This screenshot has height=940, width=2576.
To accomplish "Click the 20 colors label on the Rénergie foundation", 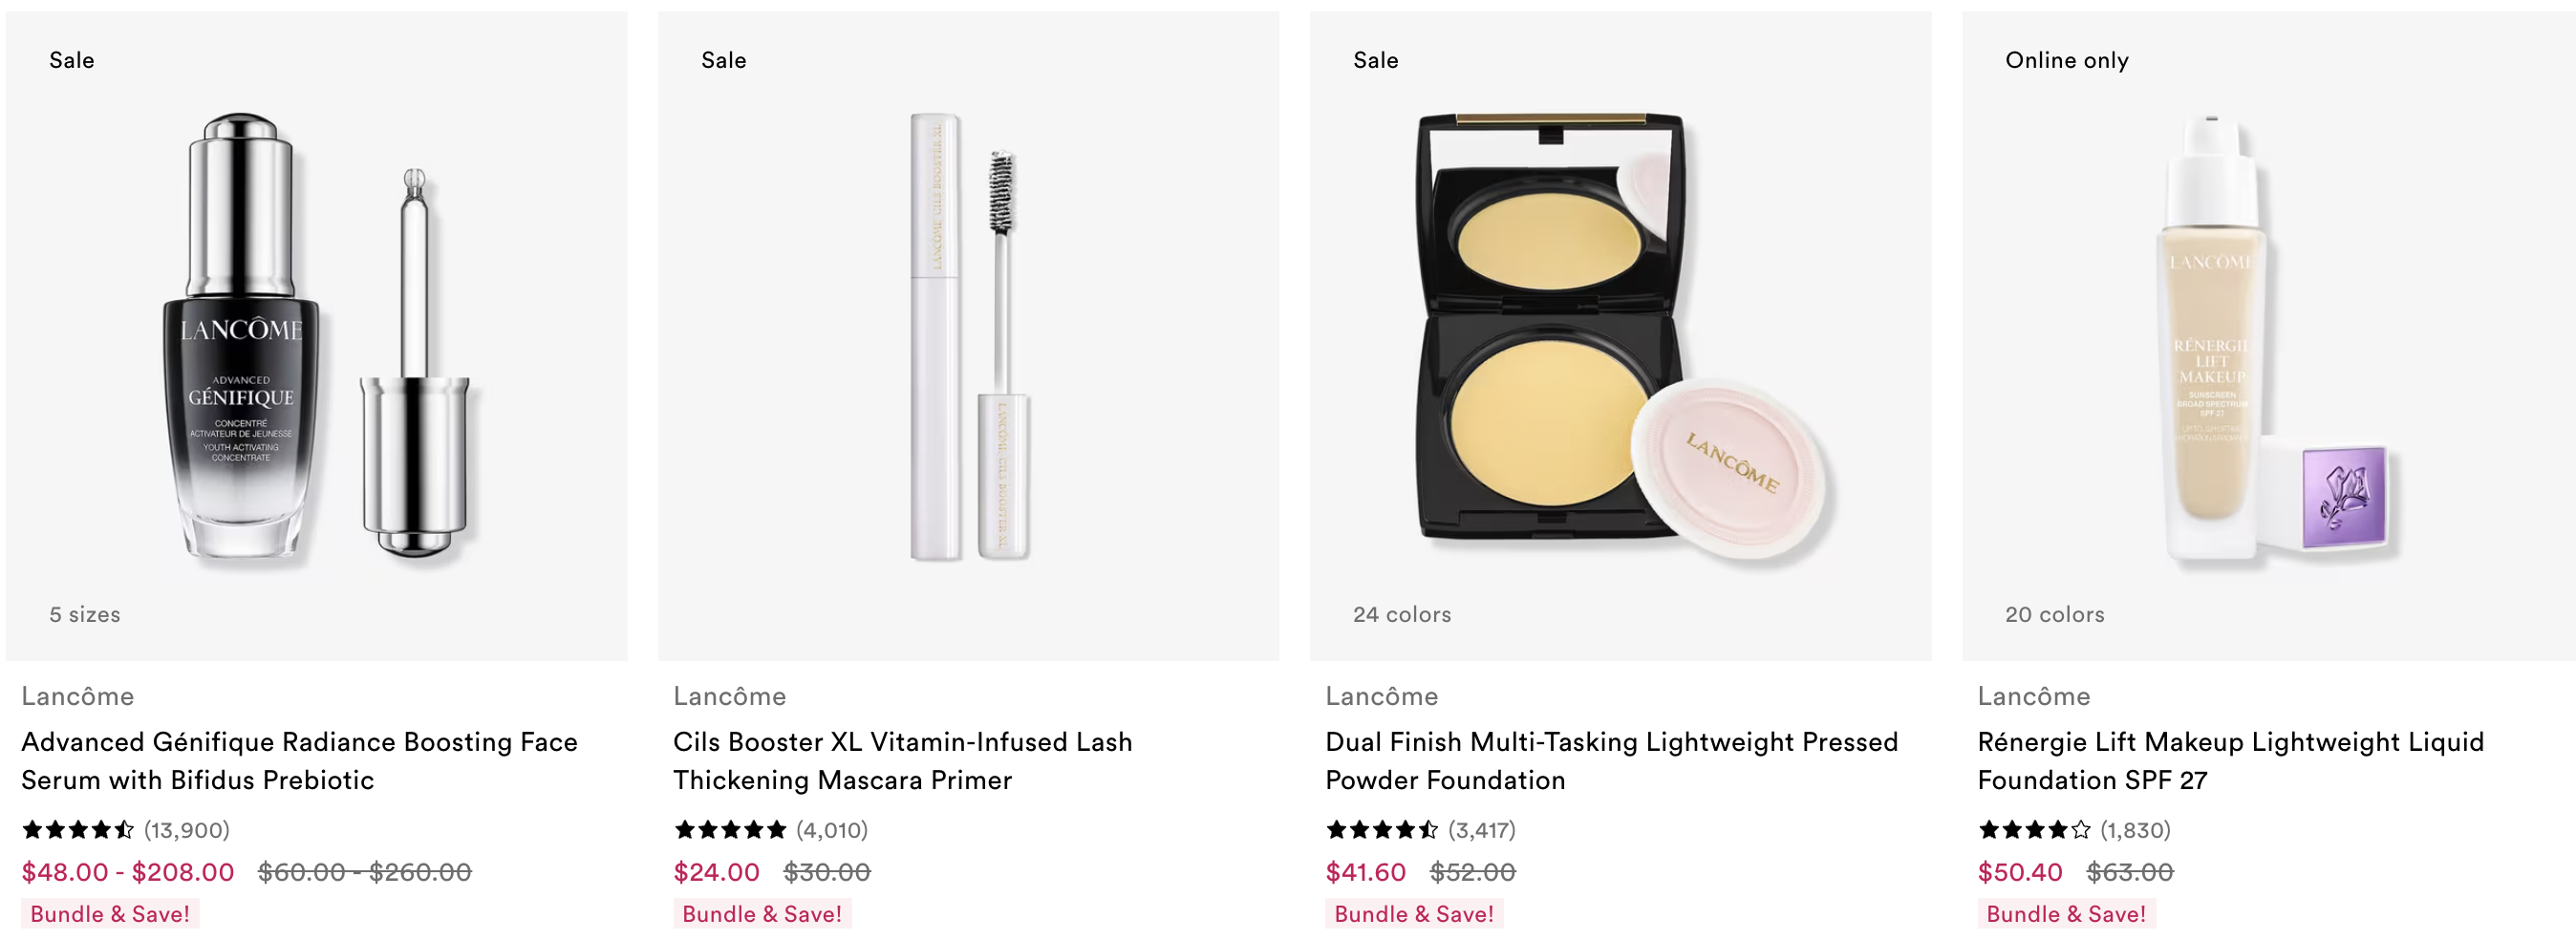I will [2054, 614].
